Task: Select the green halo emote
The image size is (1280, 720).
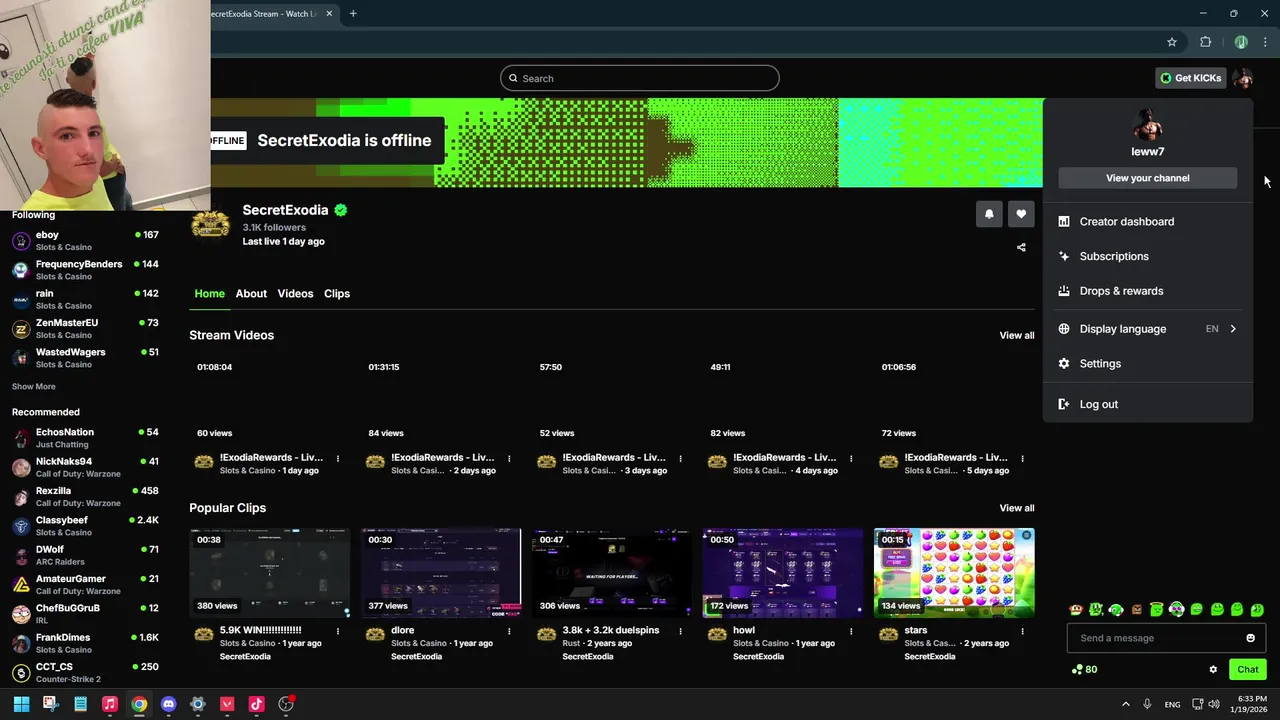Action: [1156, 610]
